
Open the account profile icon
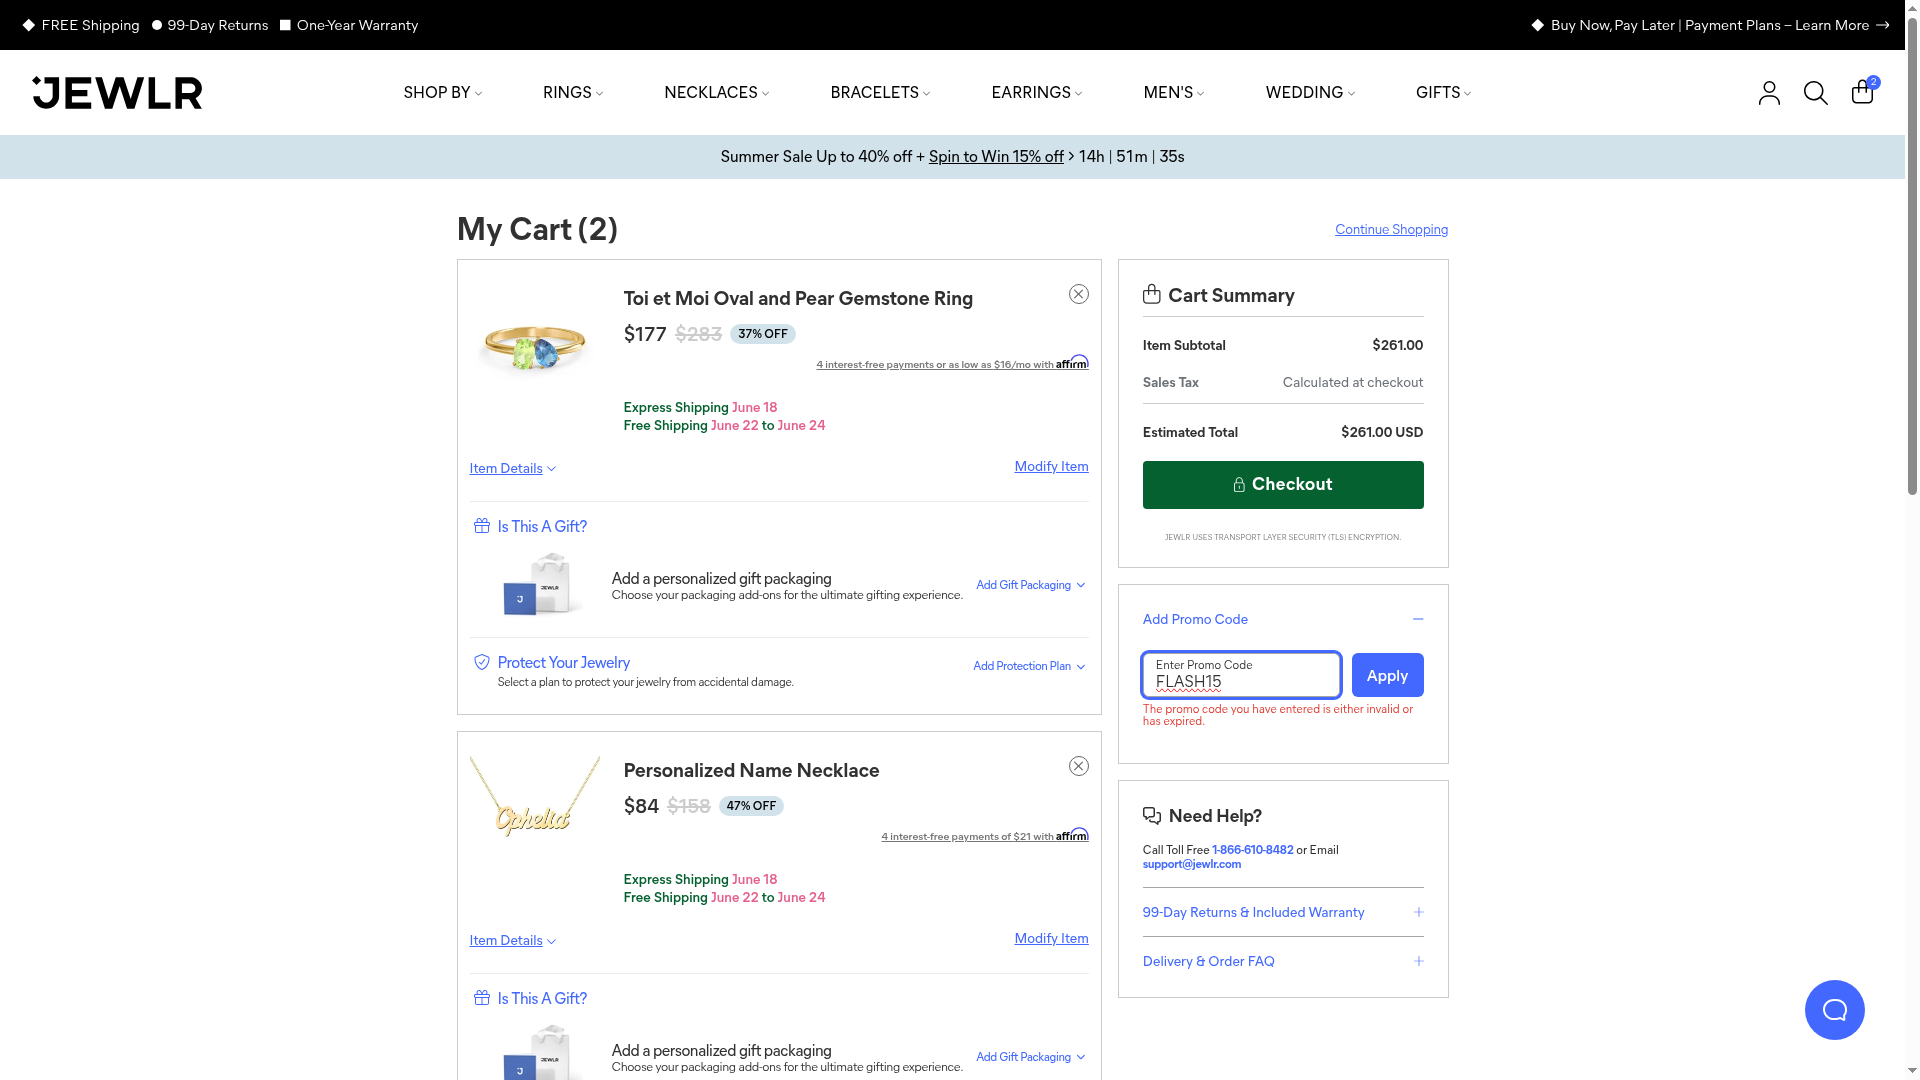pos(1769,93)
